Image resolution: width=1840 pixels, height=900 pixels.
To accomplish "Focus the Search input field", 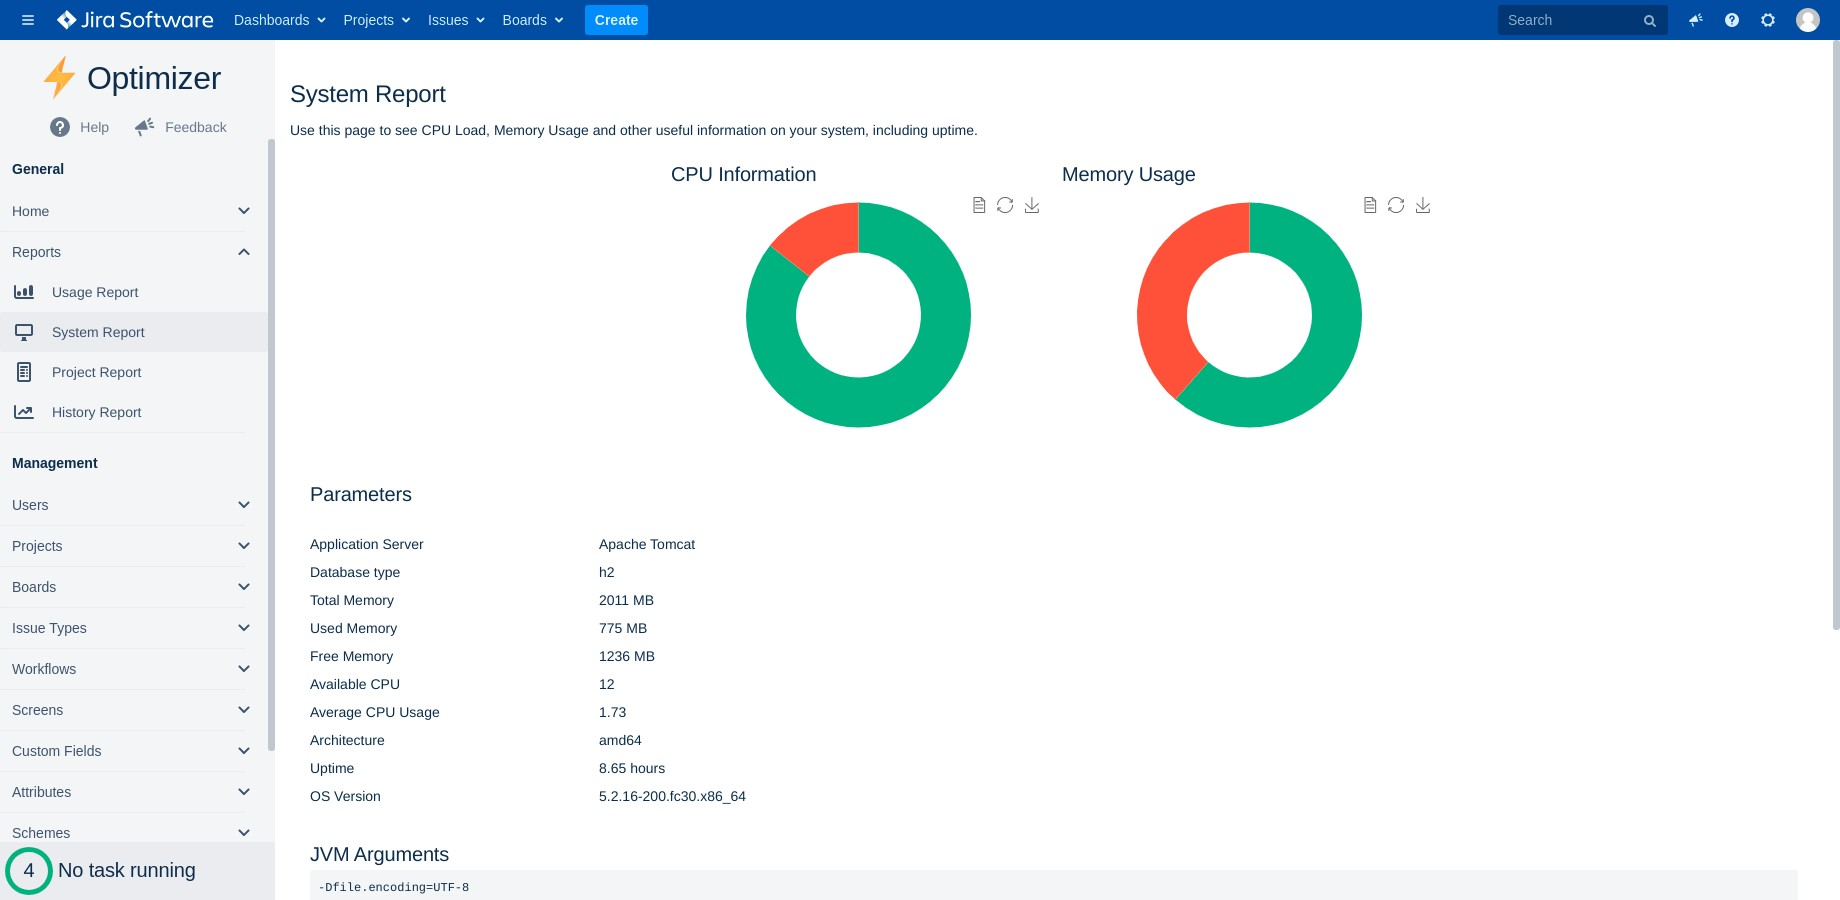I will coord(1582,20).
